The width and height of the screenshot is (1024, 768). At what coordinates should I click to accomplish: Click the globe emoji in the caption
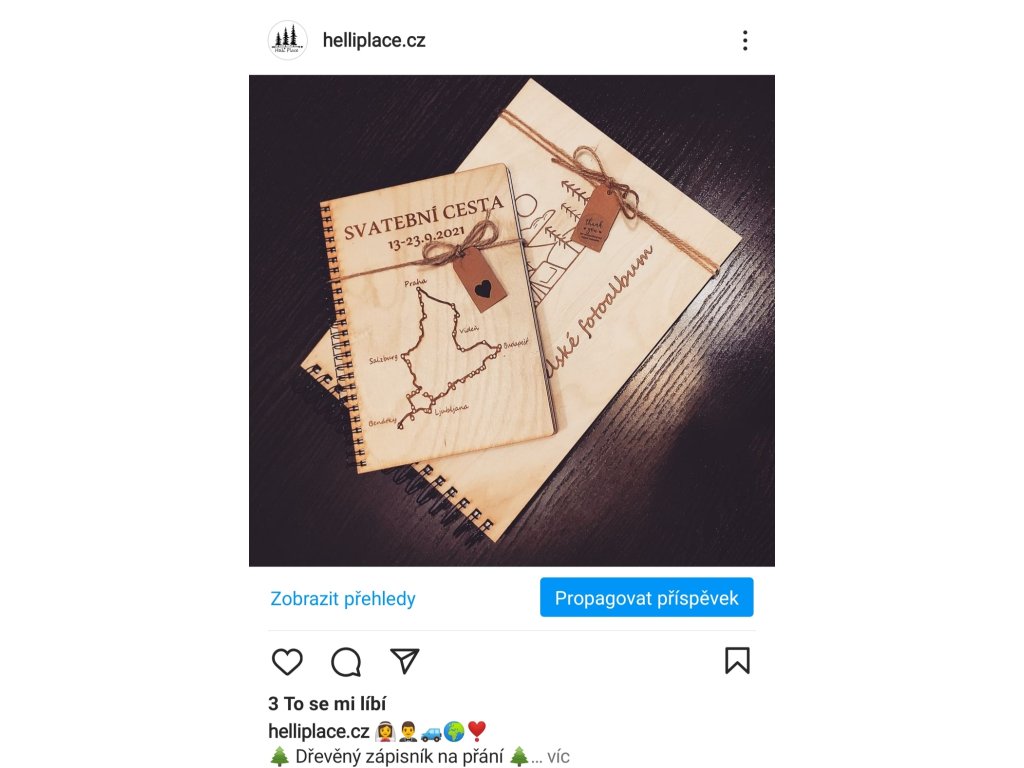[454, 731]
